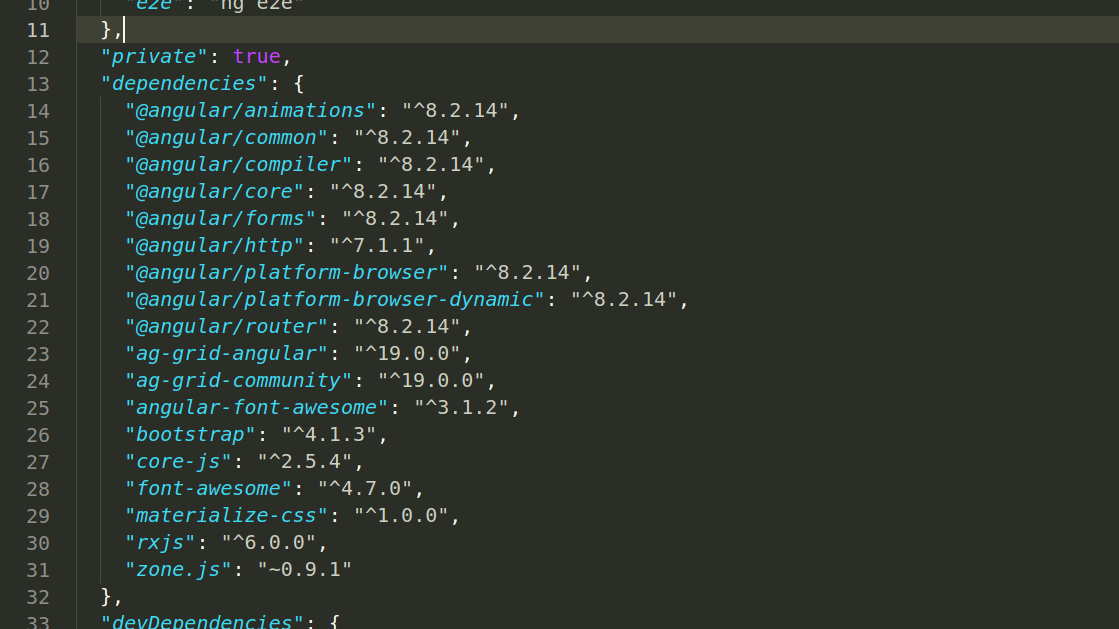Viewport: 1119px width, 629px height.
Task: Click "^2.5.4" version string
Action: coord(305,462)
